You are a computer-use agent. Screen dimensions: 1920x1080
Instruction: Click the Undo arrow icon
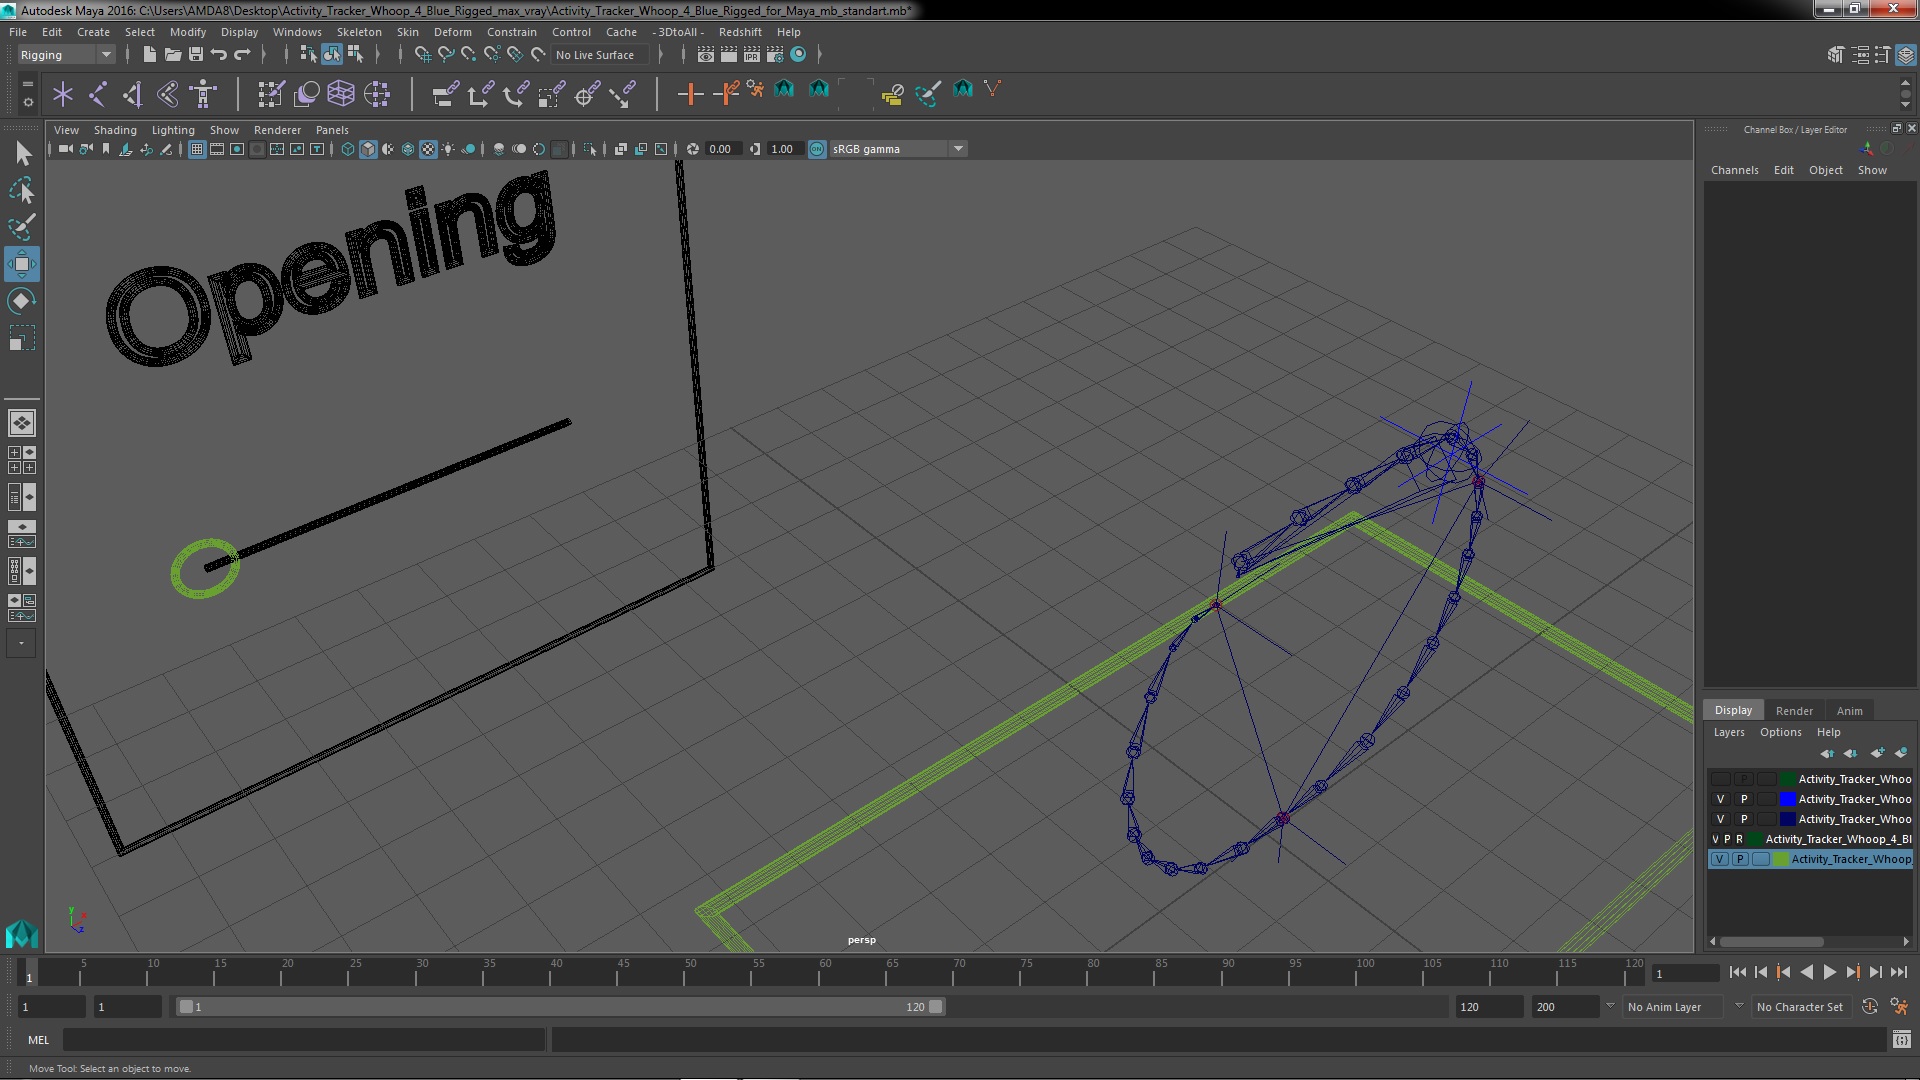(219, 54)
